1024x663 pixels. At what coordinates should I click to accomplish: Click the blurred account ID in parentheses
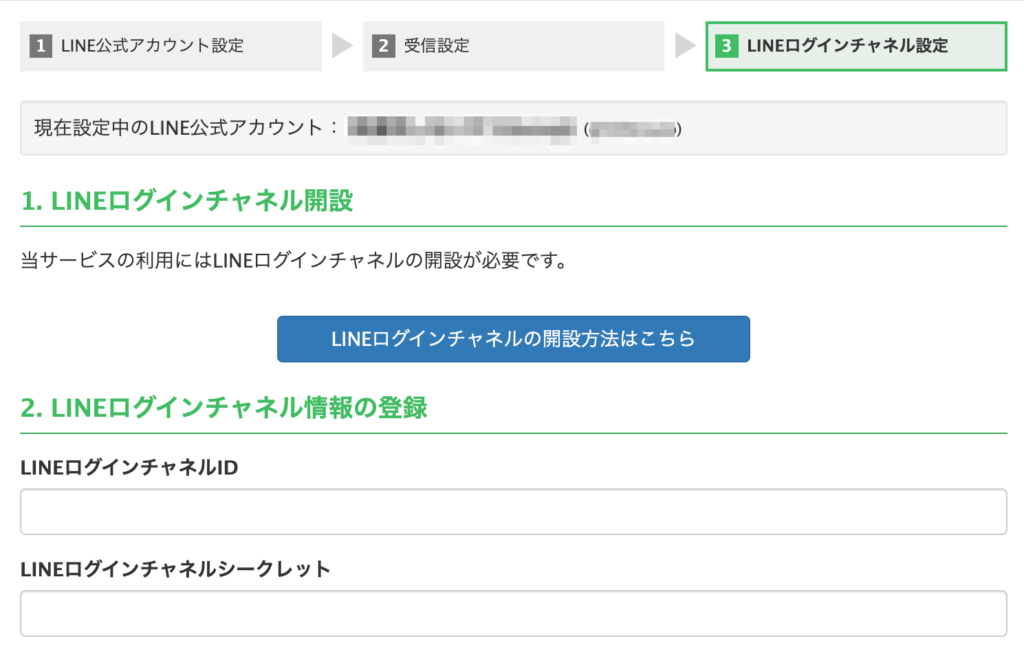point(633,129)
